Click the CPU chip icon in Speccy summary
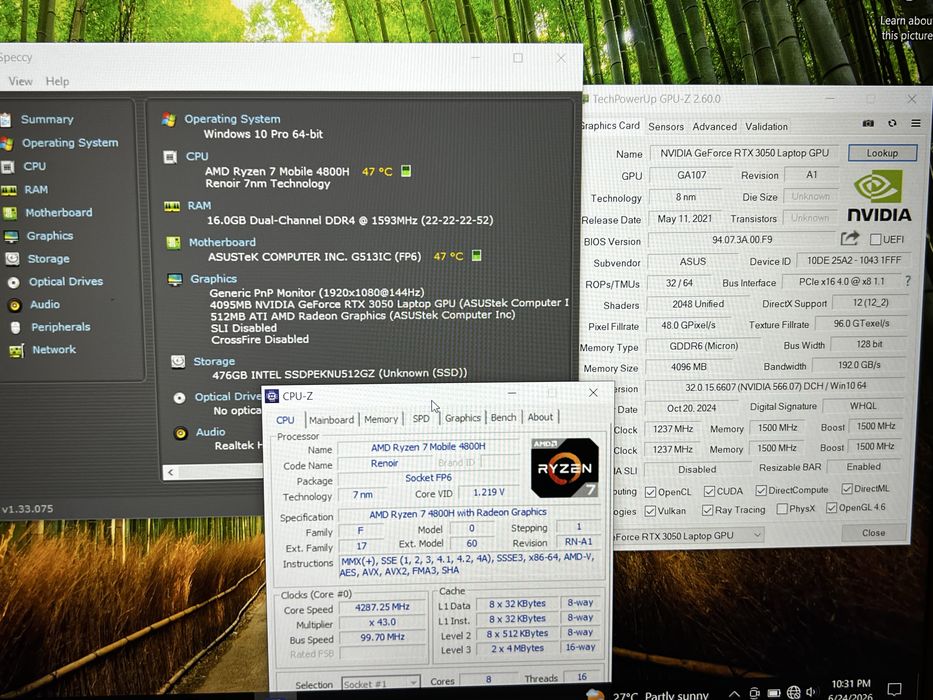The height and width of the screenshot is (700, 933). point(170,157)
